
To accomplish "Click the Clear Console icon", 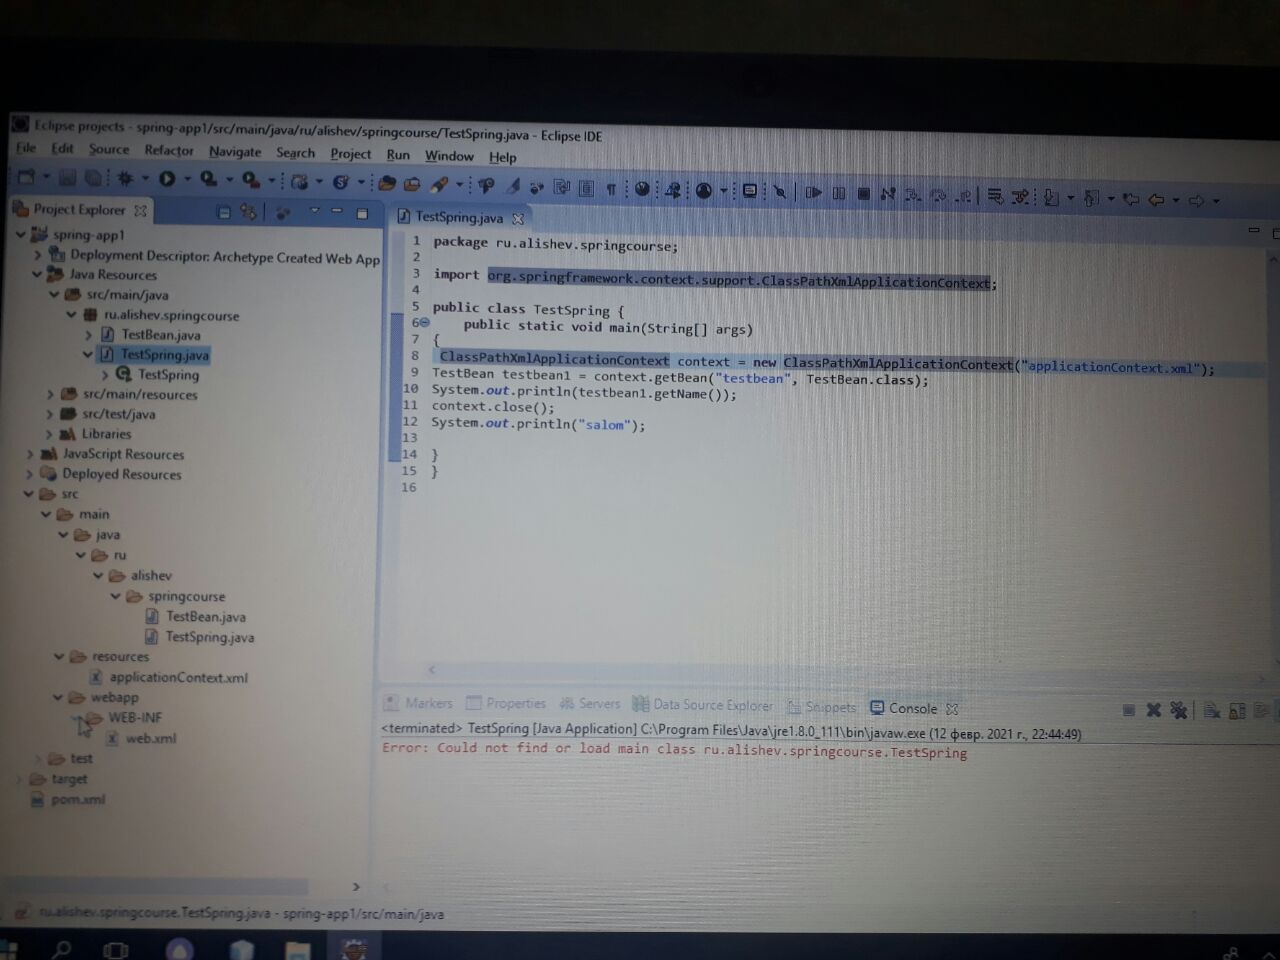I will [1211, 710].
